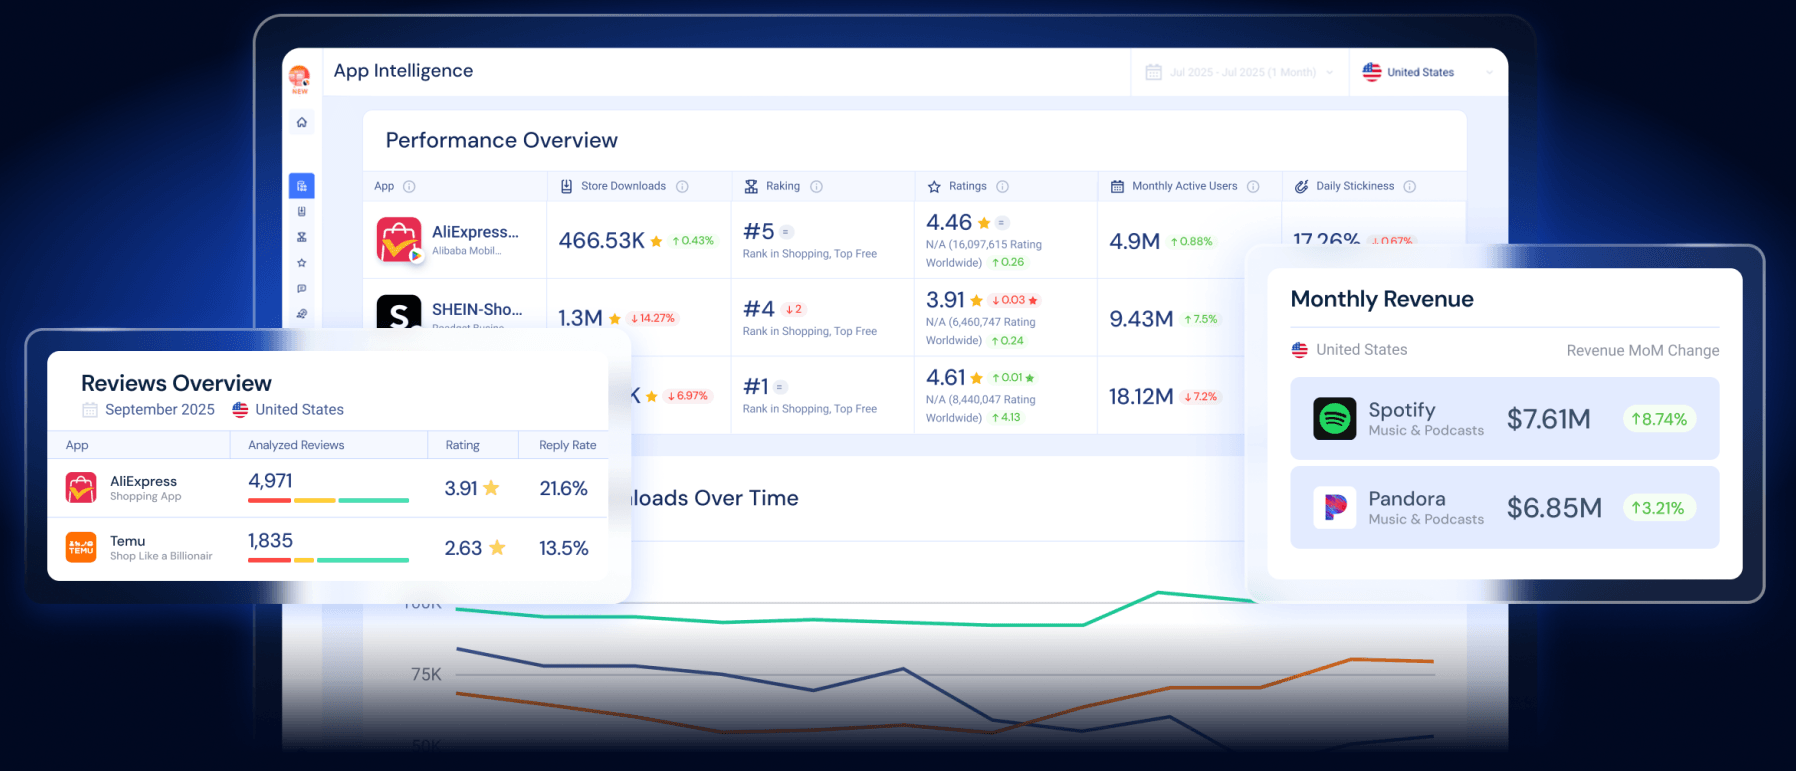Open the United States country dropdown
Screen dimensions: 1796x771
(1427, 72)
